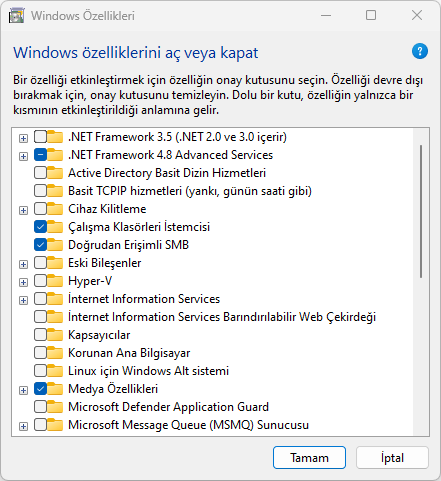Maximize the Windows Özellikleri window
This screenshot has height=481, width=441.
[x=371, y=15]
